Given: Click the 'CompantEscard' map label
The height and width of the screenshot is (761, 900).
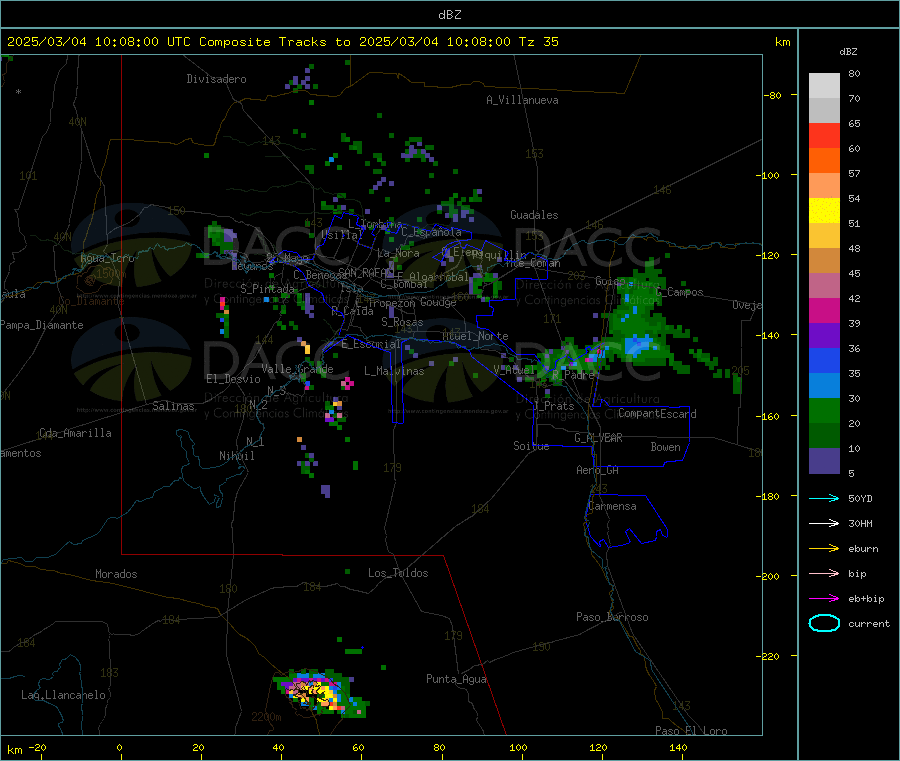Looking at the screenshot, I should (657, 414).
